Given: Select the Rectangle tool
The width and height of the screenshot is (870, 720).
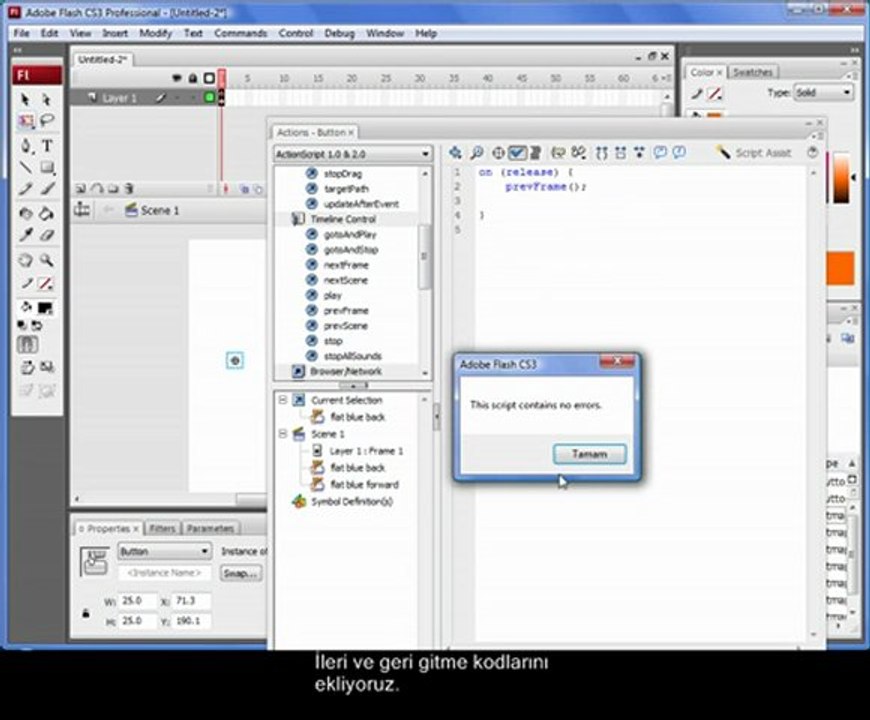Looking at the screenshot, I should pyautogui.click(x=47, y=167).
